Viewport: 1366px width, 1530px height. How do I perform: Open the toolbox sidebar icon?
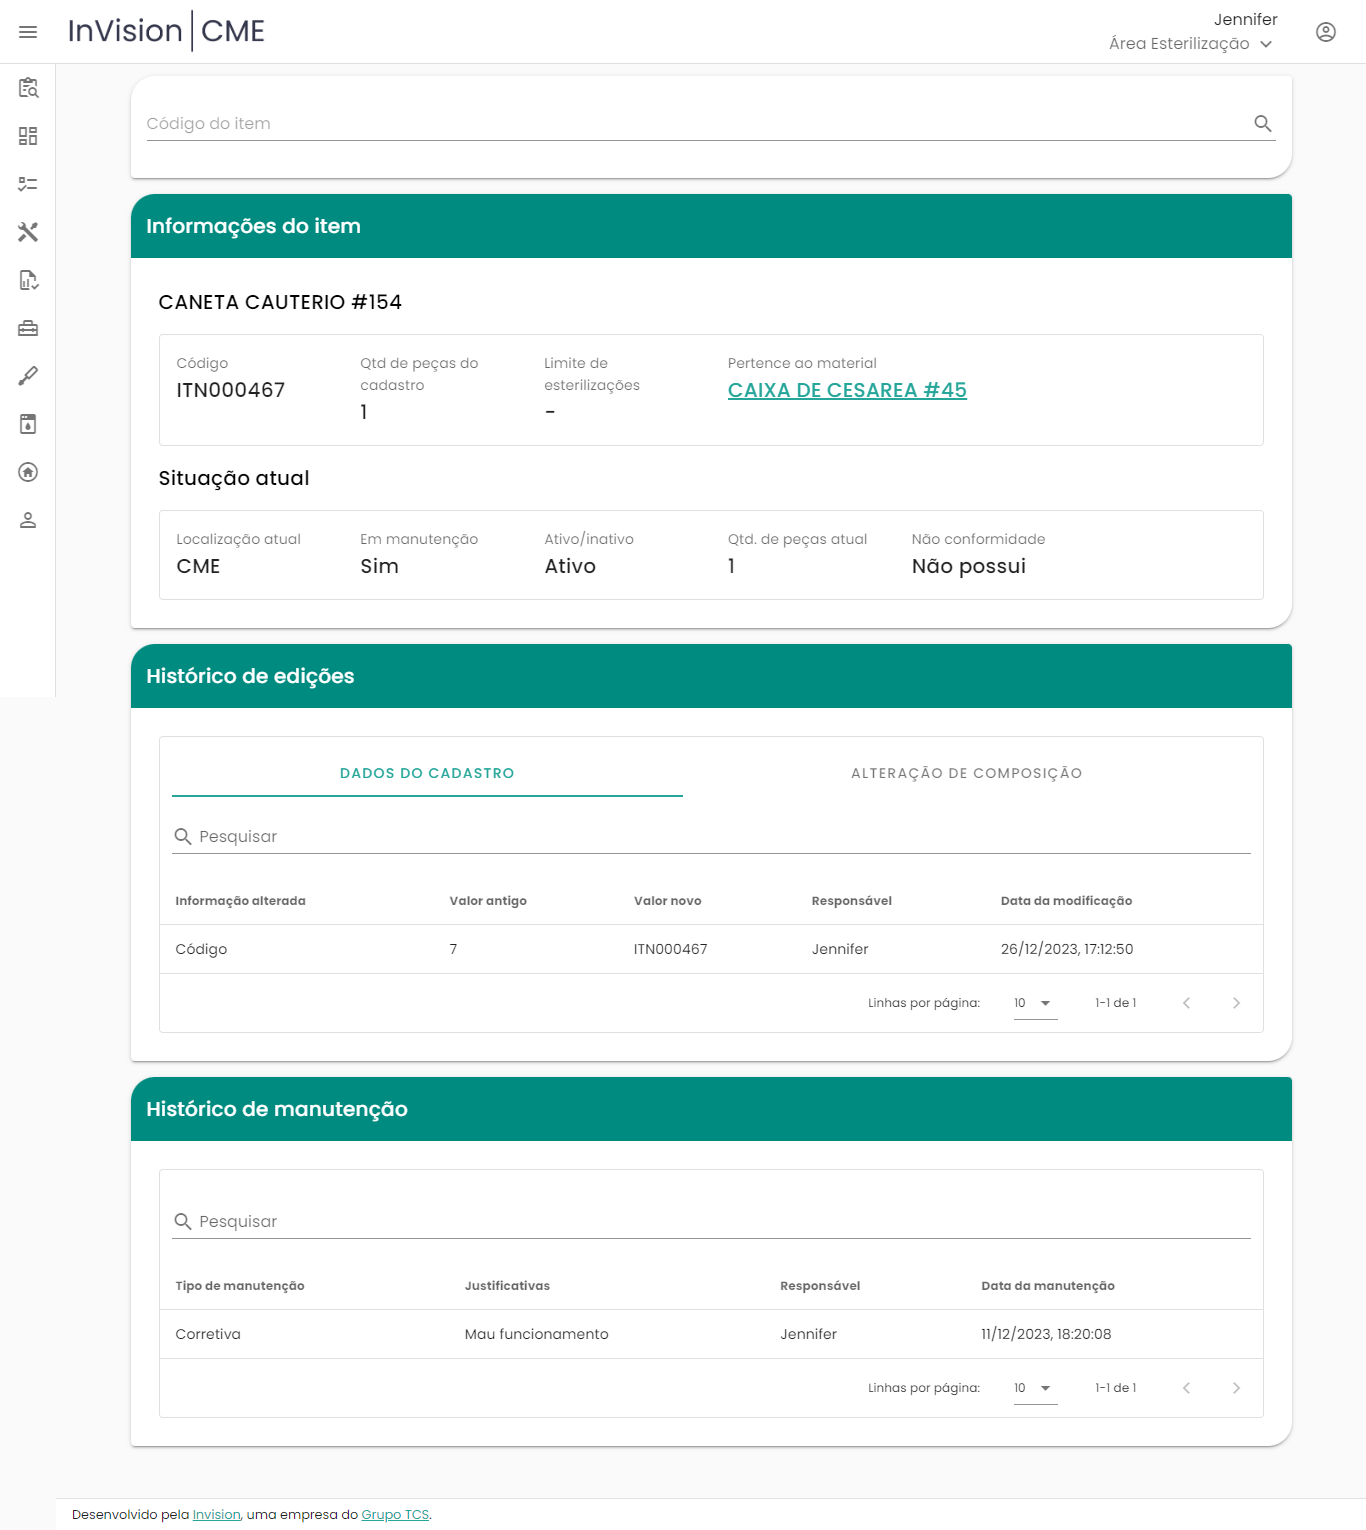pyautogui.click(x=28, y=328)
